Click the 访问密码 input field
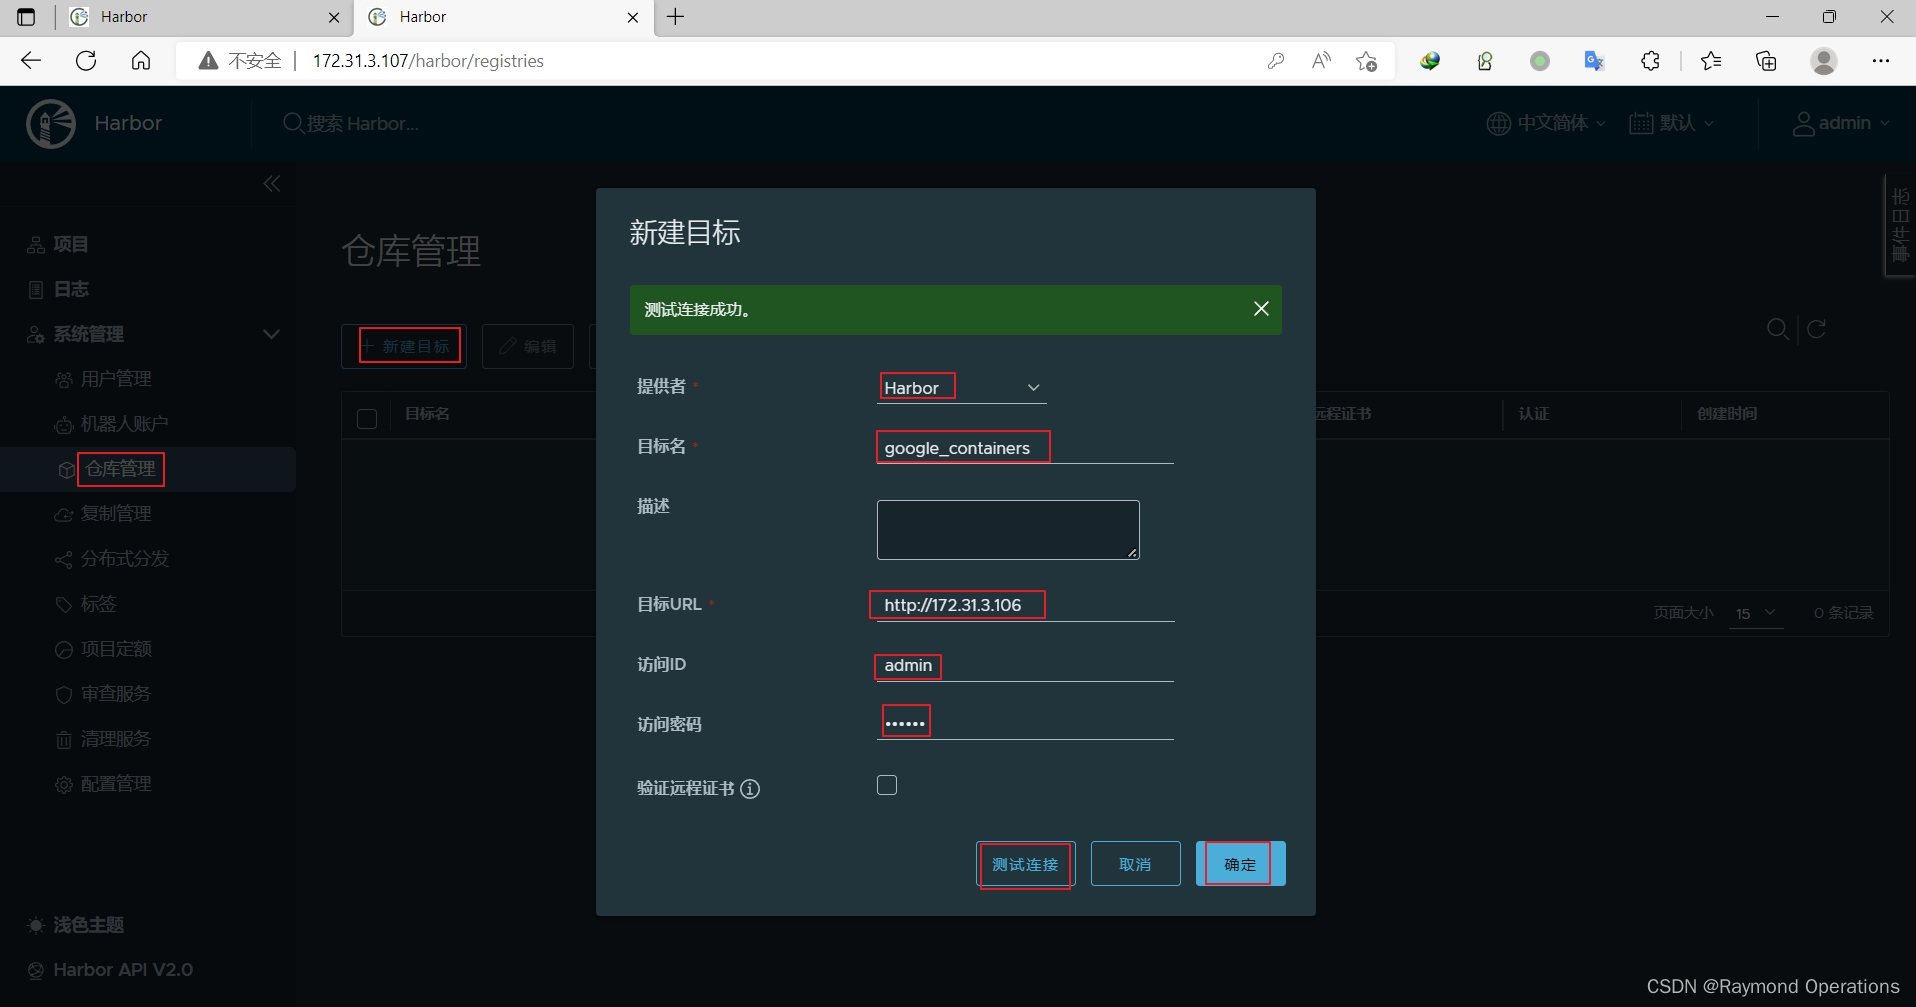This screenshot has width=1916, height=1007. tap(1025, 723)
